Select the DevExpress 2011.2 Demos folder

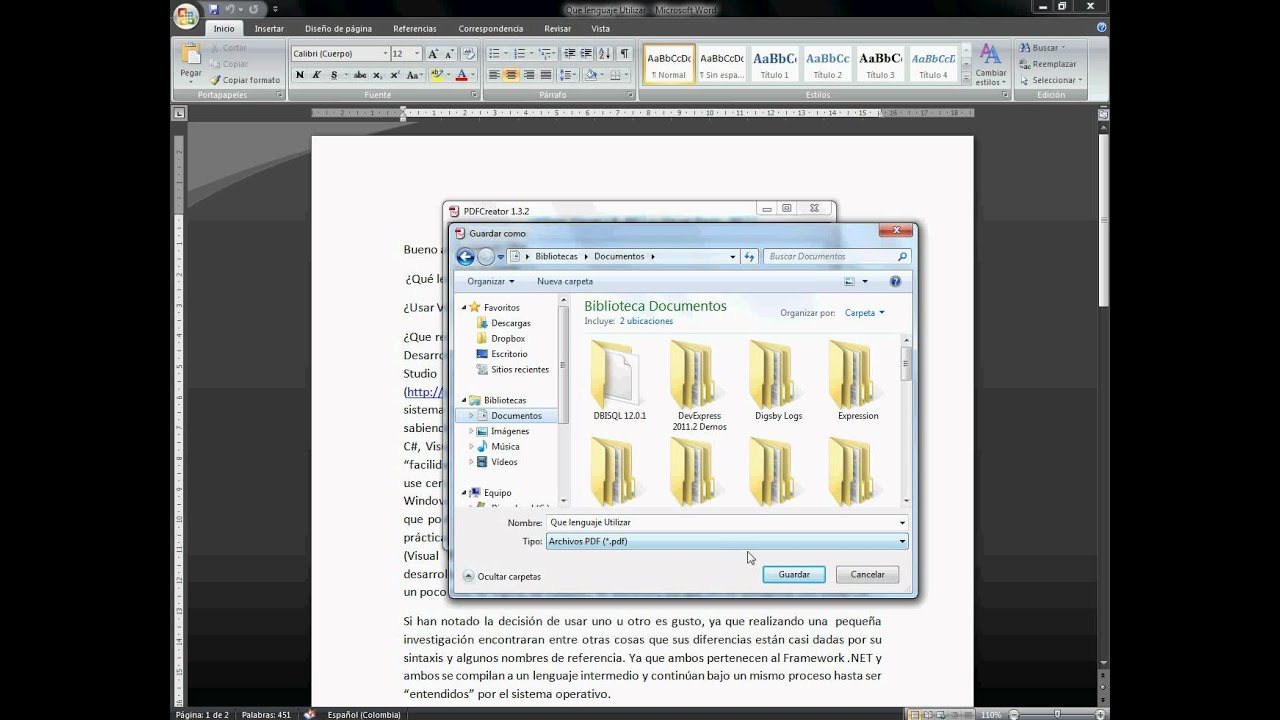(x=699, y=386)
